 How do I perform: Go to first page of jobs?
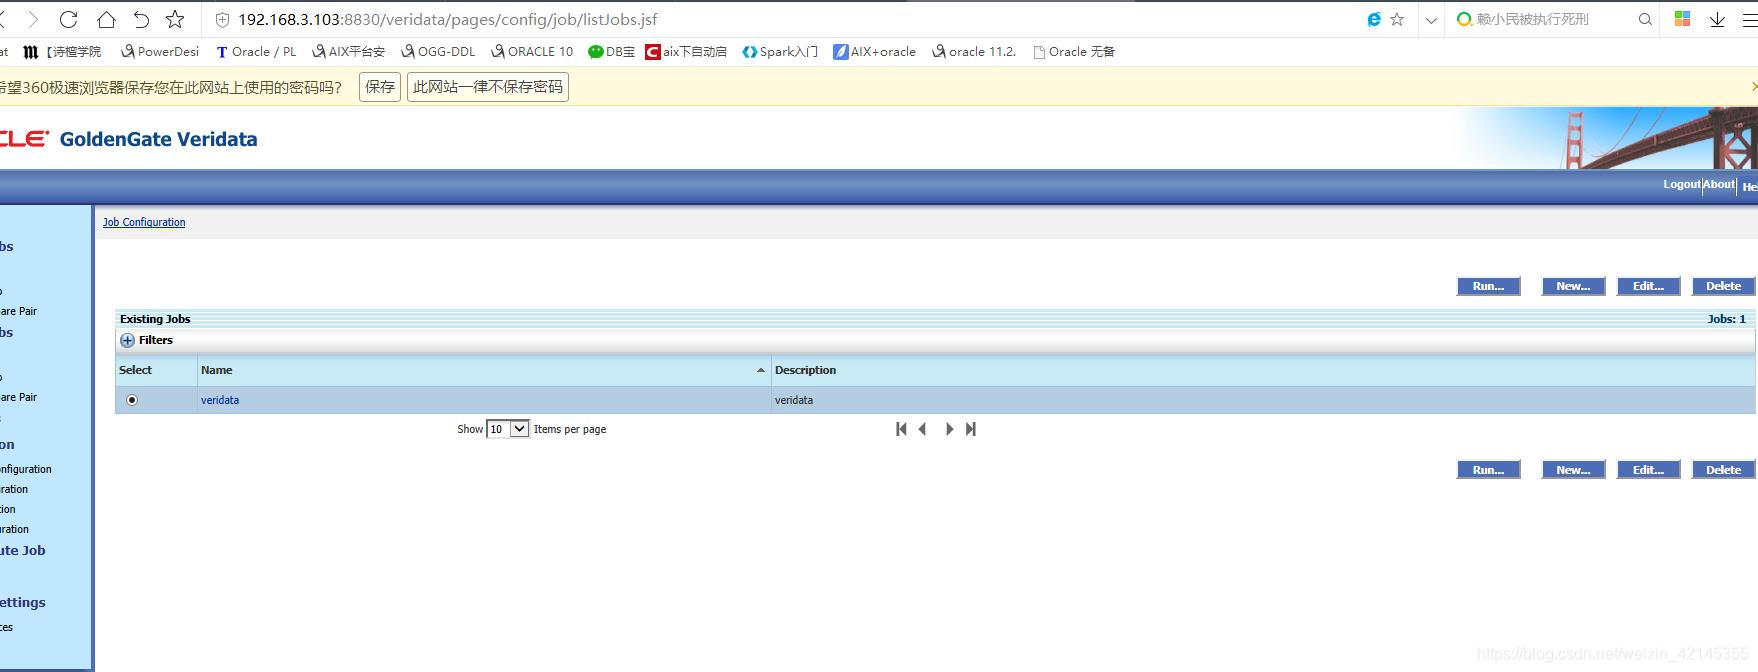coord(901,429)
